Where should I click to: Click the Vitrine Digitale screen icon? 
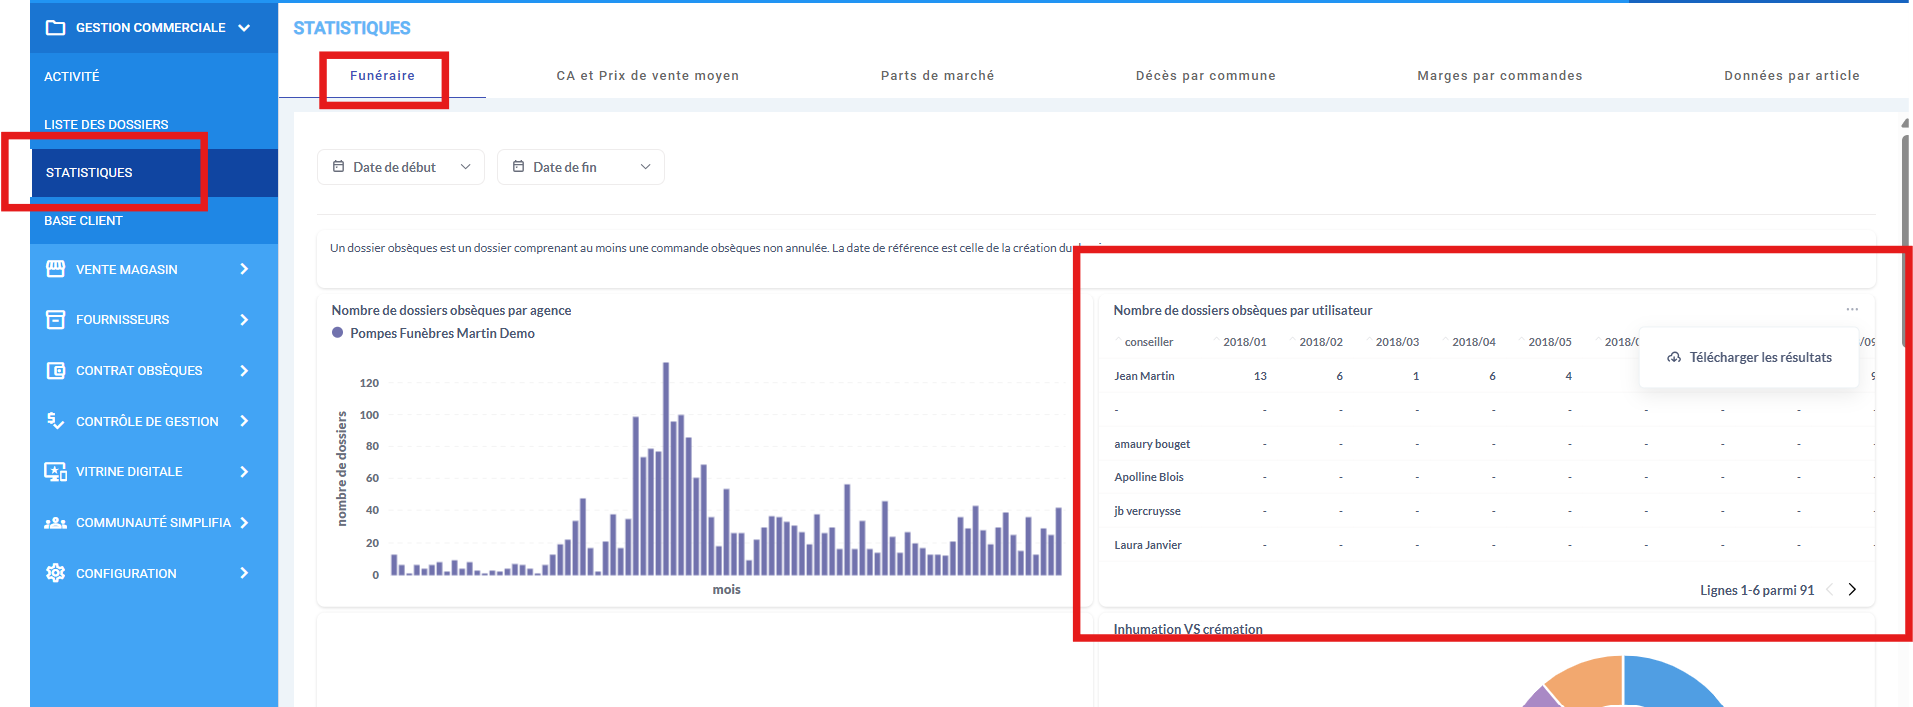[56, 472]
